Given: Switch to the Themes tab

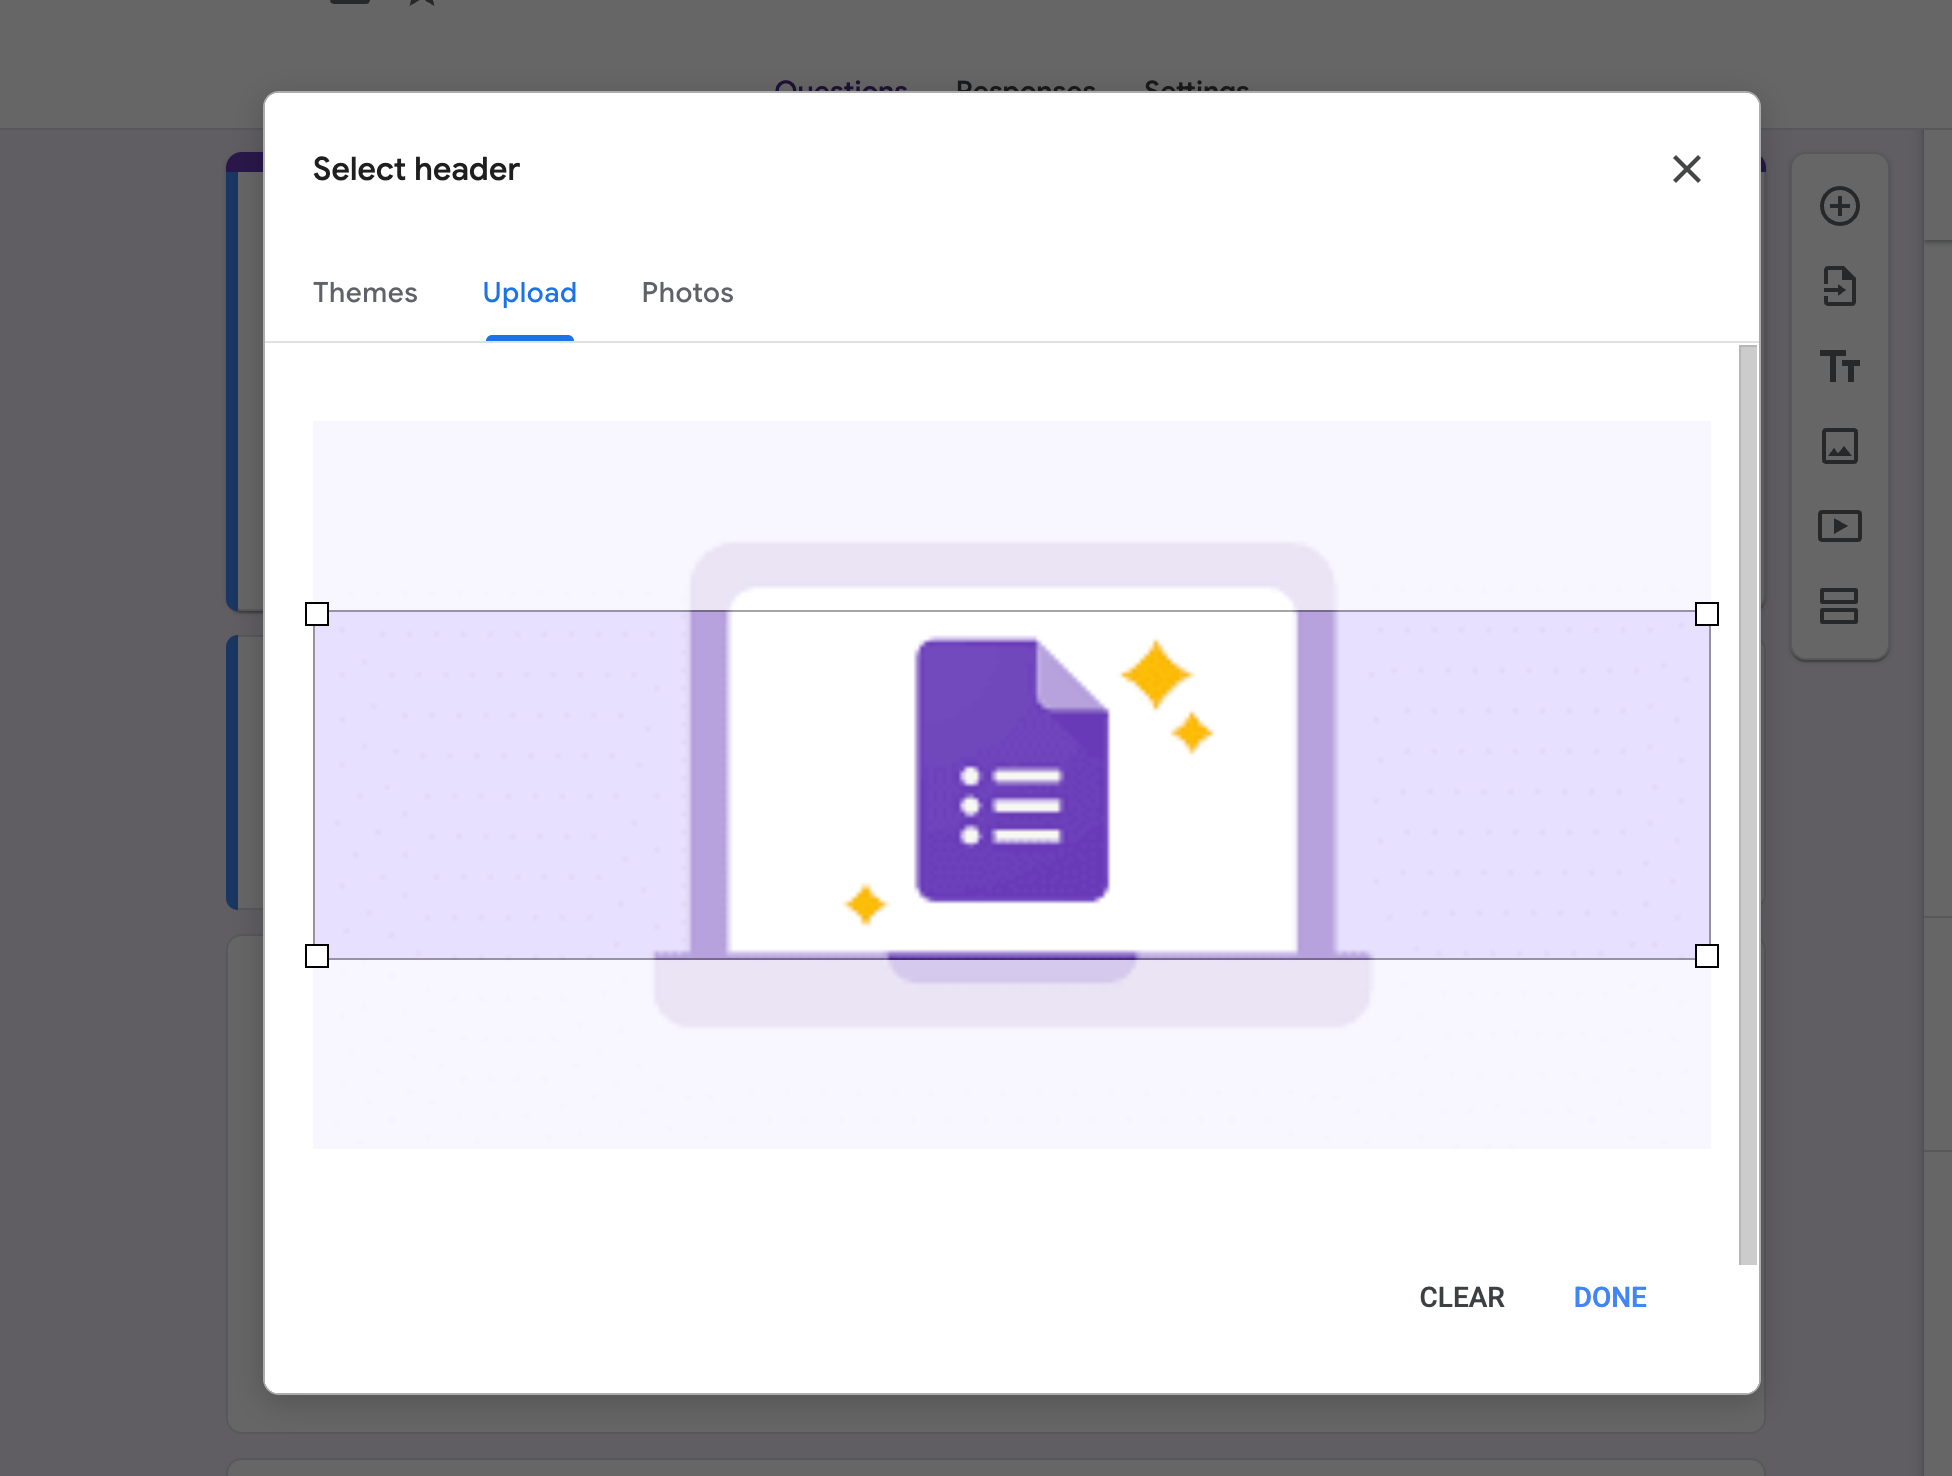Looking at the screenshot, I should (x=365, y=292).
